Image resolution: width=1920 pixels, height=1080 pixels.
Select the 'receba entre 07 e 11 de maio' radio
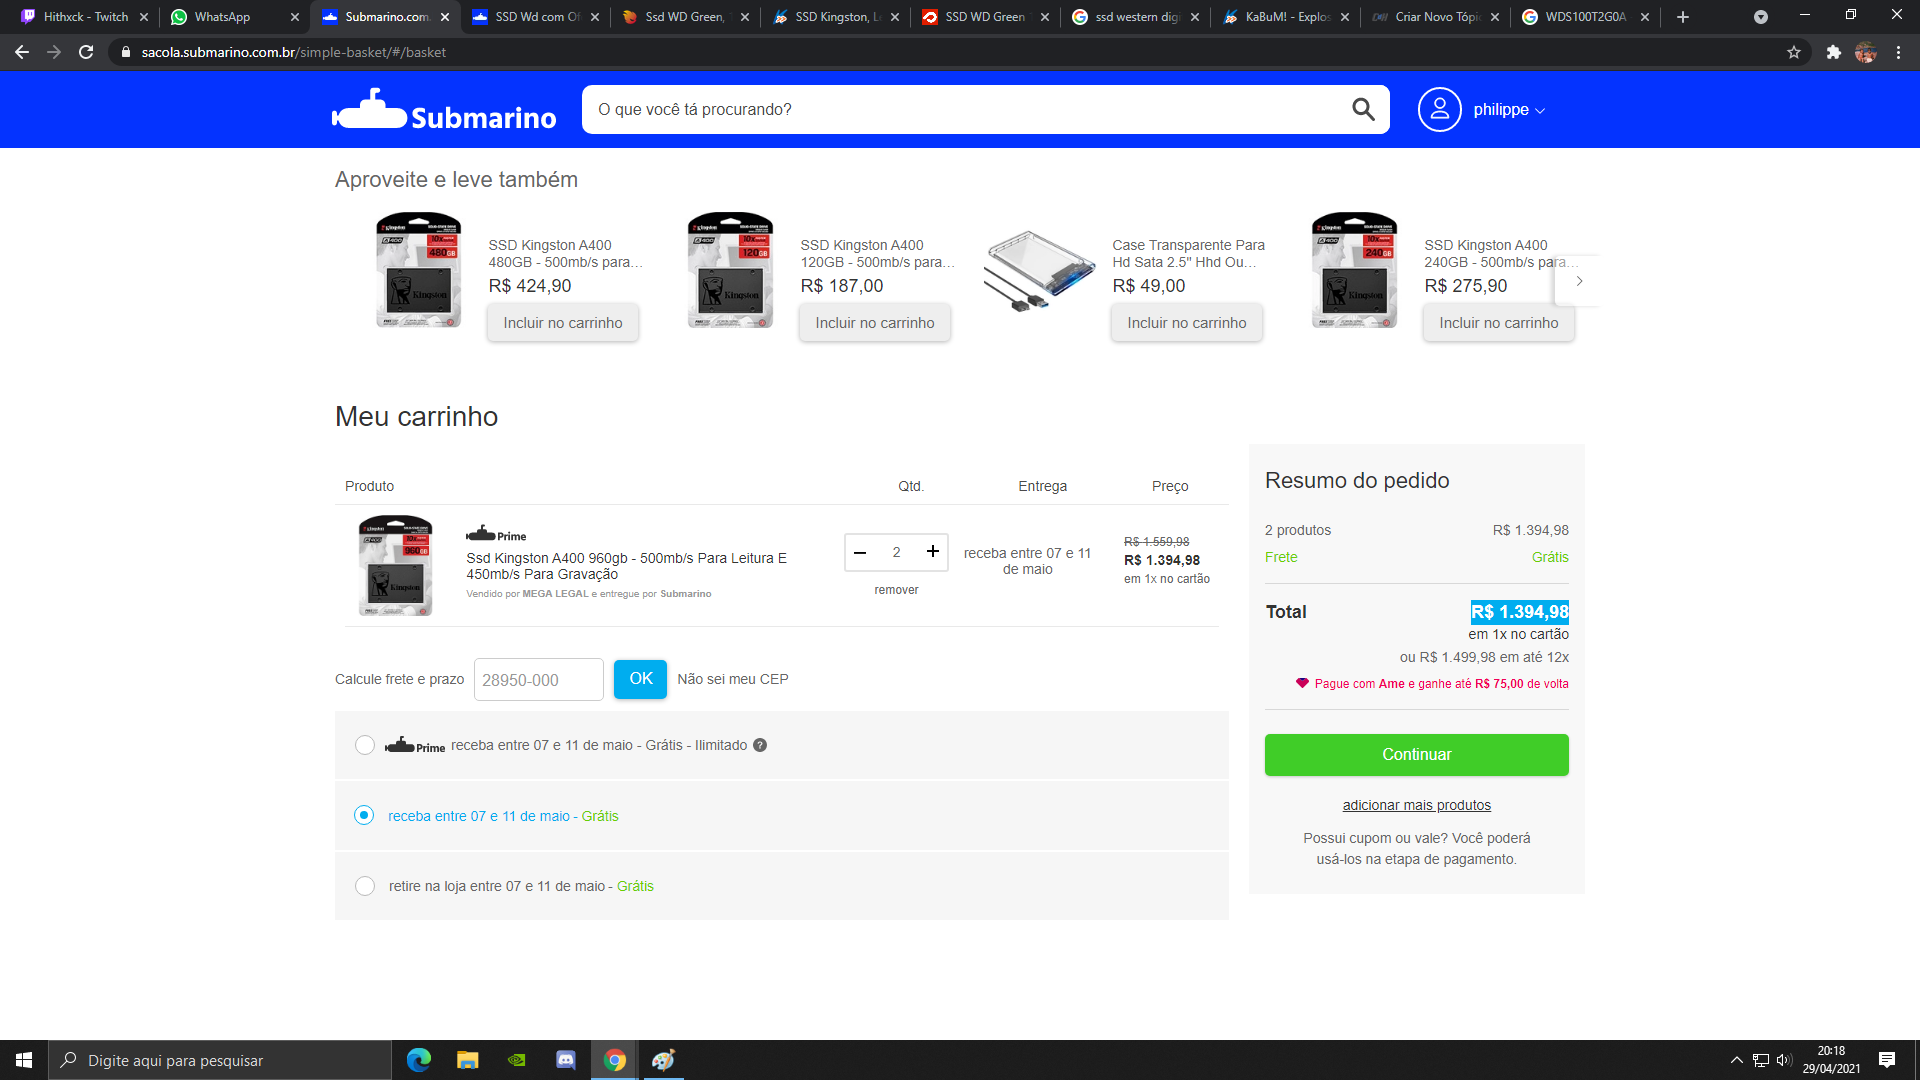click(365, 816)
